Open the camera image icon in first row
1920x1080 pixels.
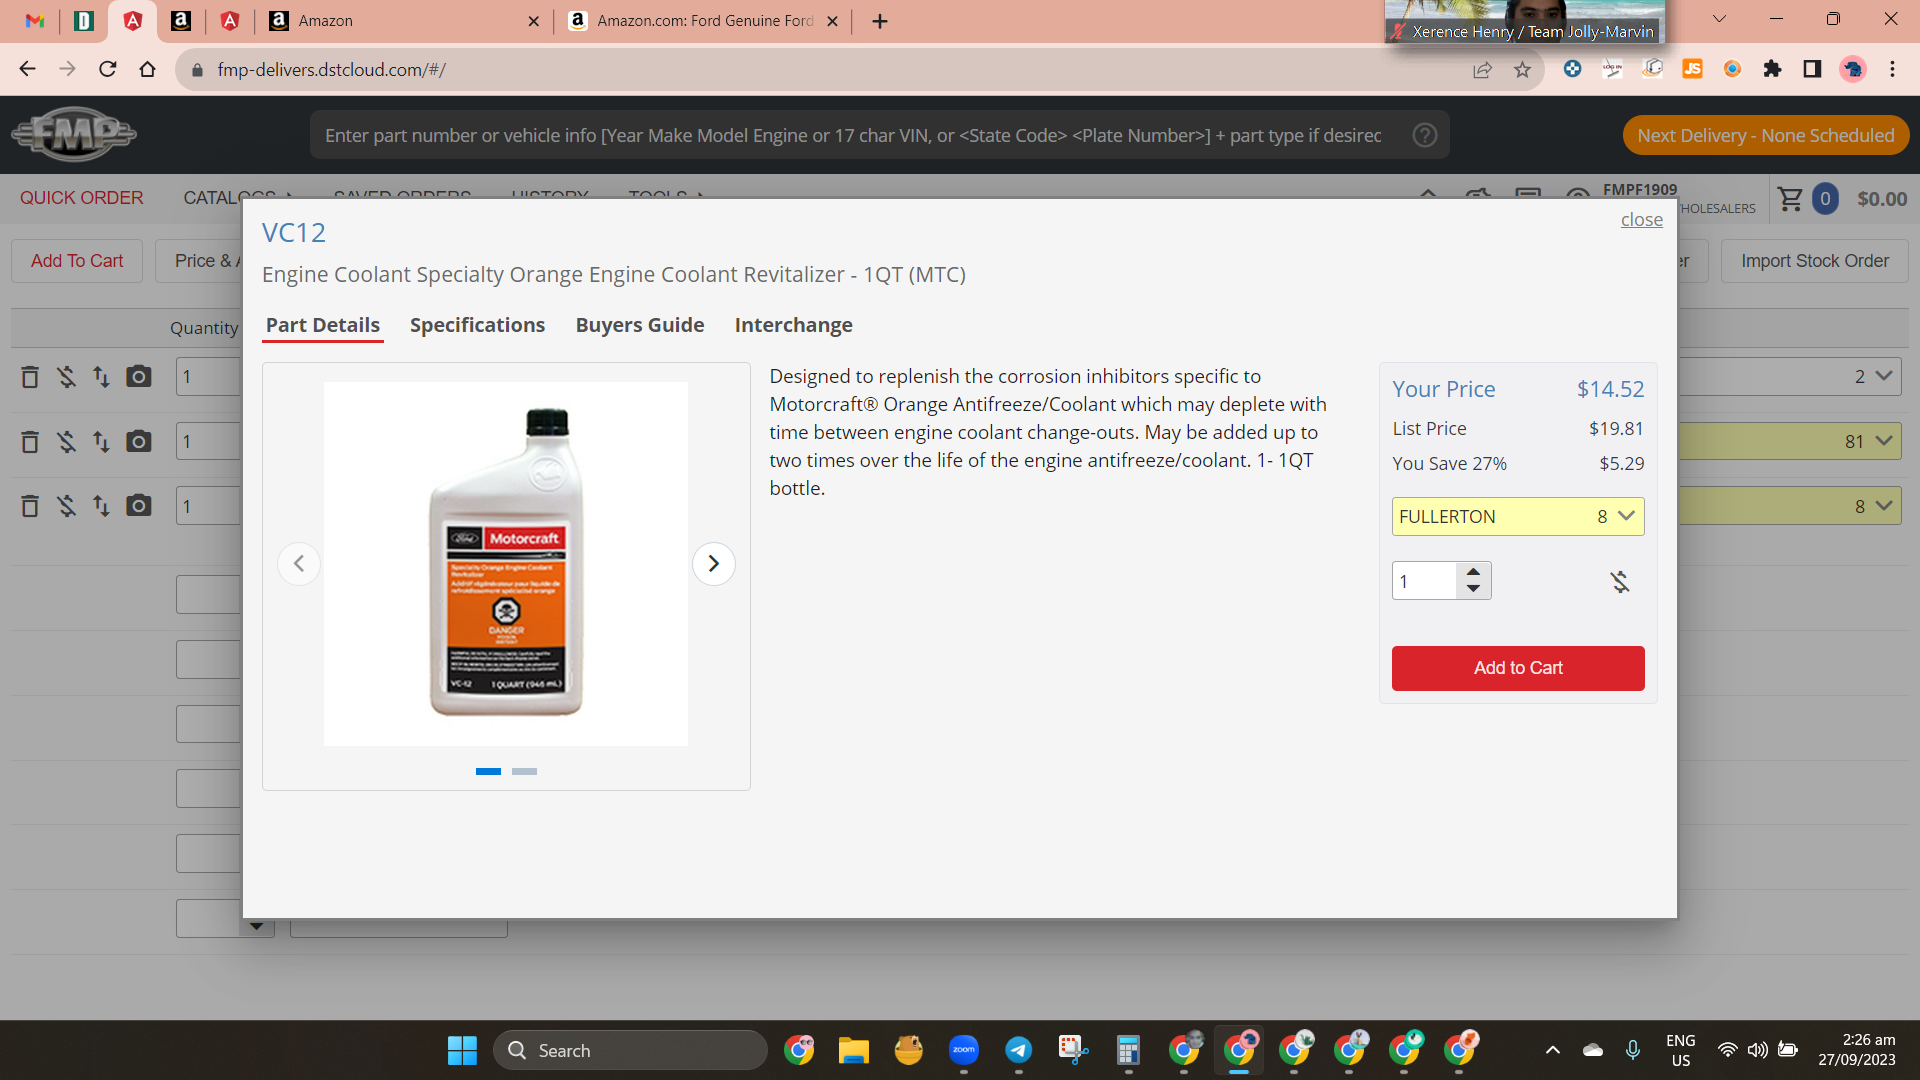click(139, 377)
